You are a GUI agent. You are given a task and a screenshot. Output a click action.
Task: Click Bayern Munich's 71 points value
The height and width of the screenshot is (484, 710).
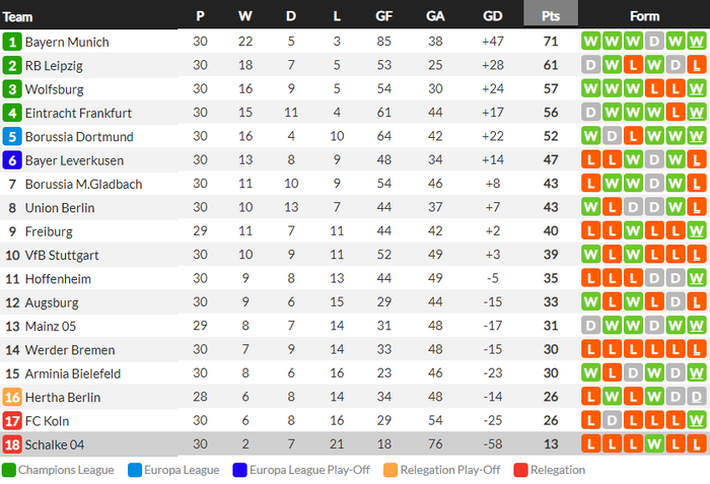[x=550, y=42]
